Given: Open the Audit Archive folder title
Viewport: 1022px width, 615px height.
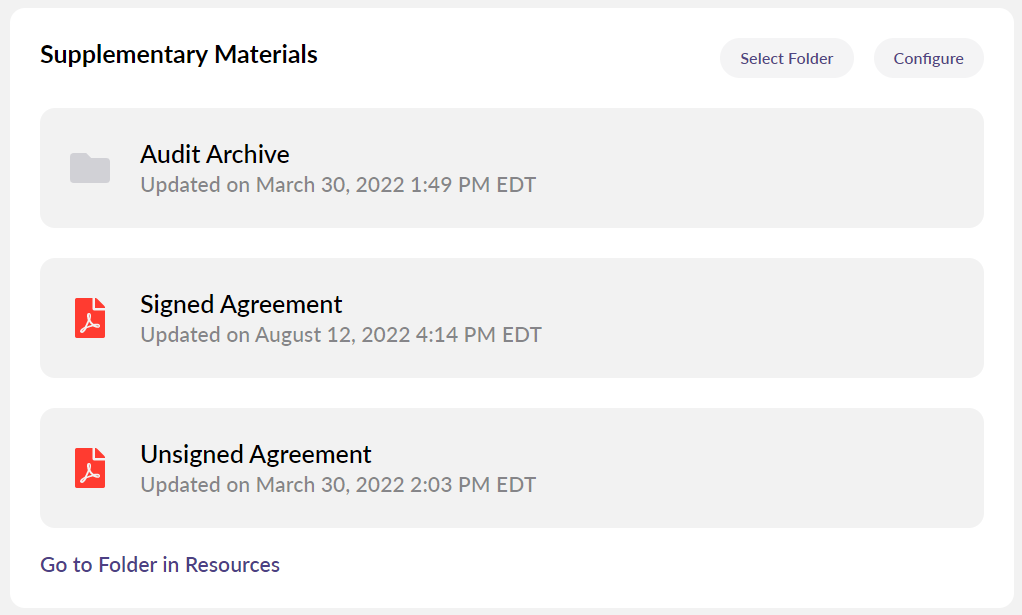Looking at the screenshot, I should (215, 155).
